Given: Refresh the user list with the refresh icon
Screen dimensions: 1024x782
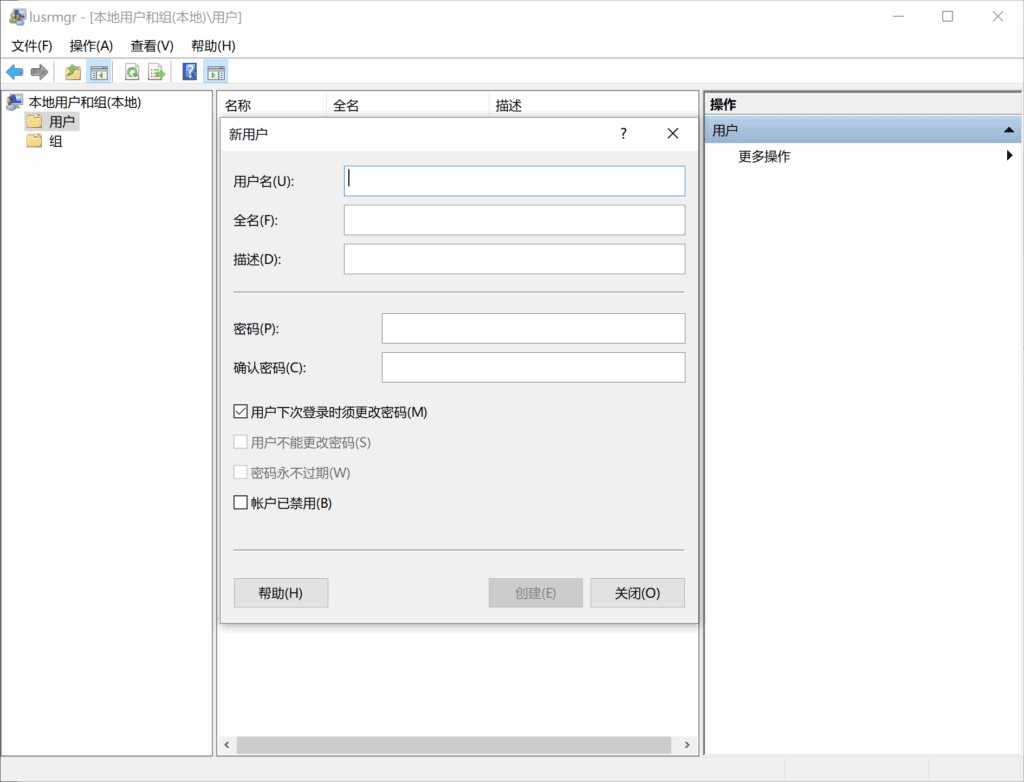Looking at the screenshot, I should (x=132, y=71).
